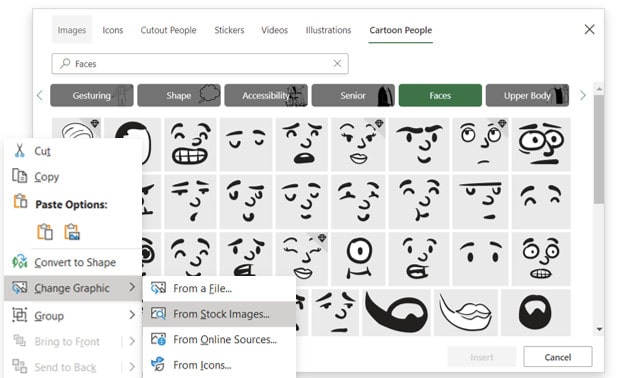Click the From Icons leaf icon
622x378 pixels.
click(x=158, y=364)
